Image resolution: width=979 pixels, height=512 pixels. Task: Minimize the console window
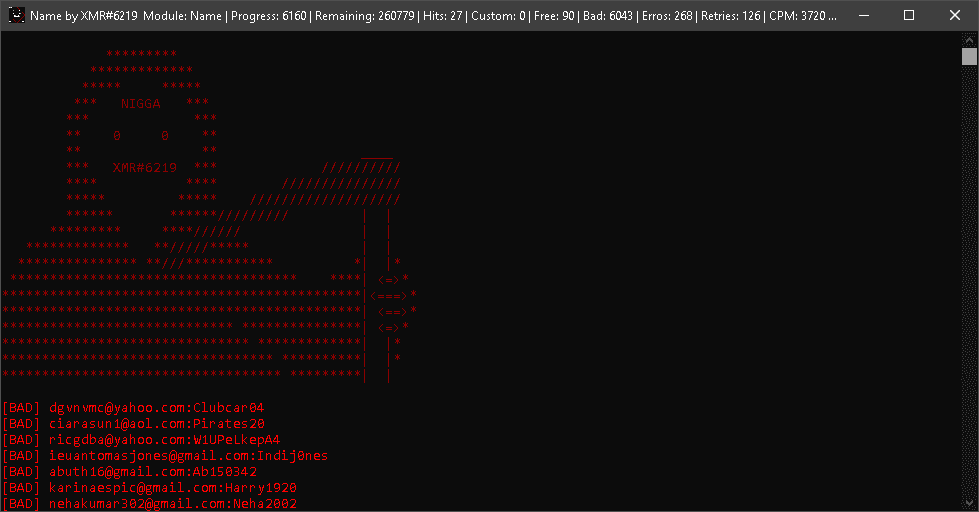(x=864, y=15)
